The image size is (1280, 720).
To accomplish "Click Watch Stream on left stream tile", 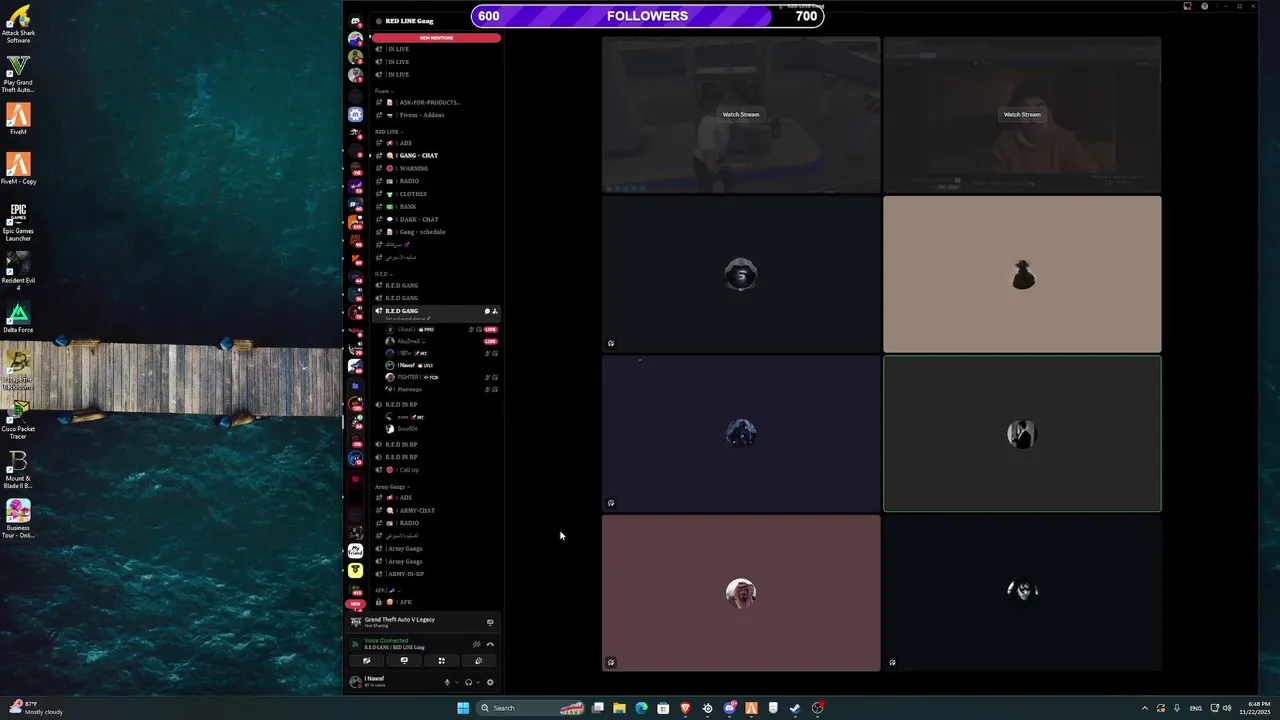I will coord(741,114).
